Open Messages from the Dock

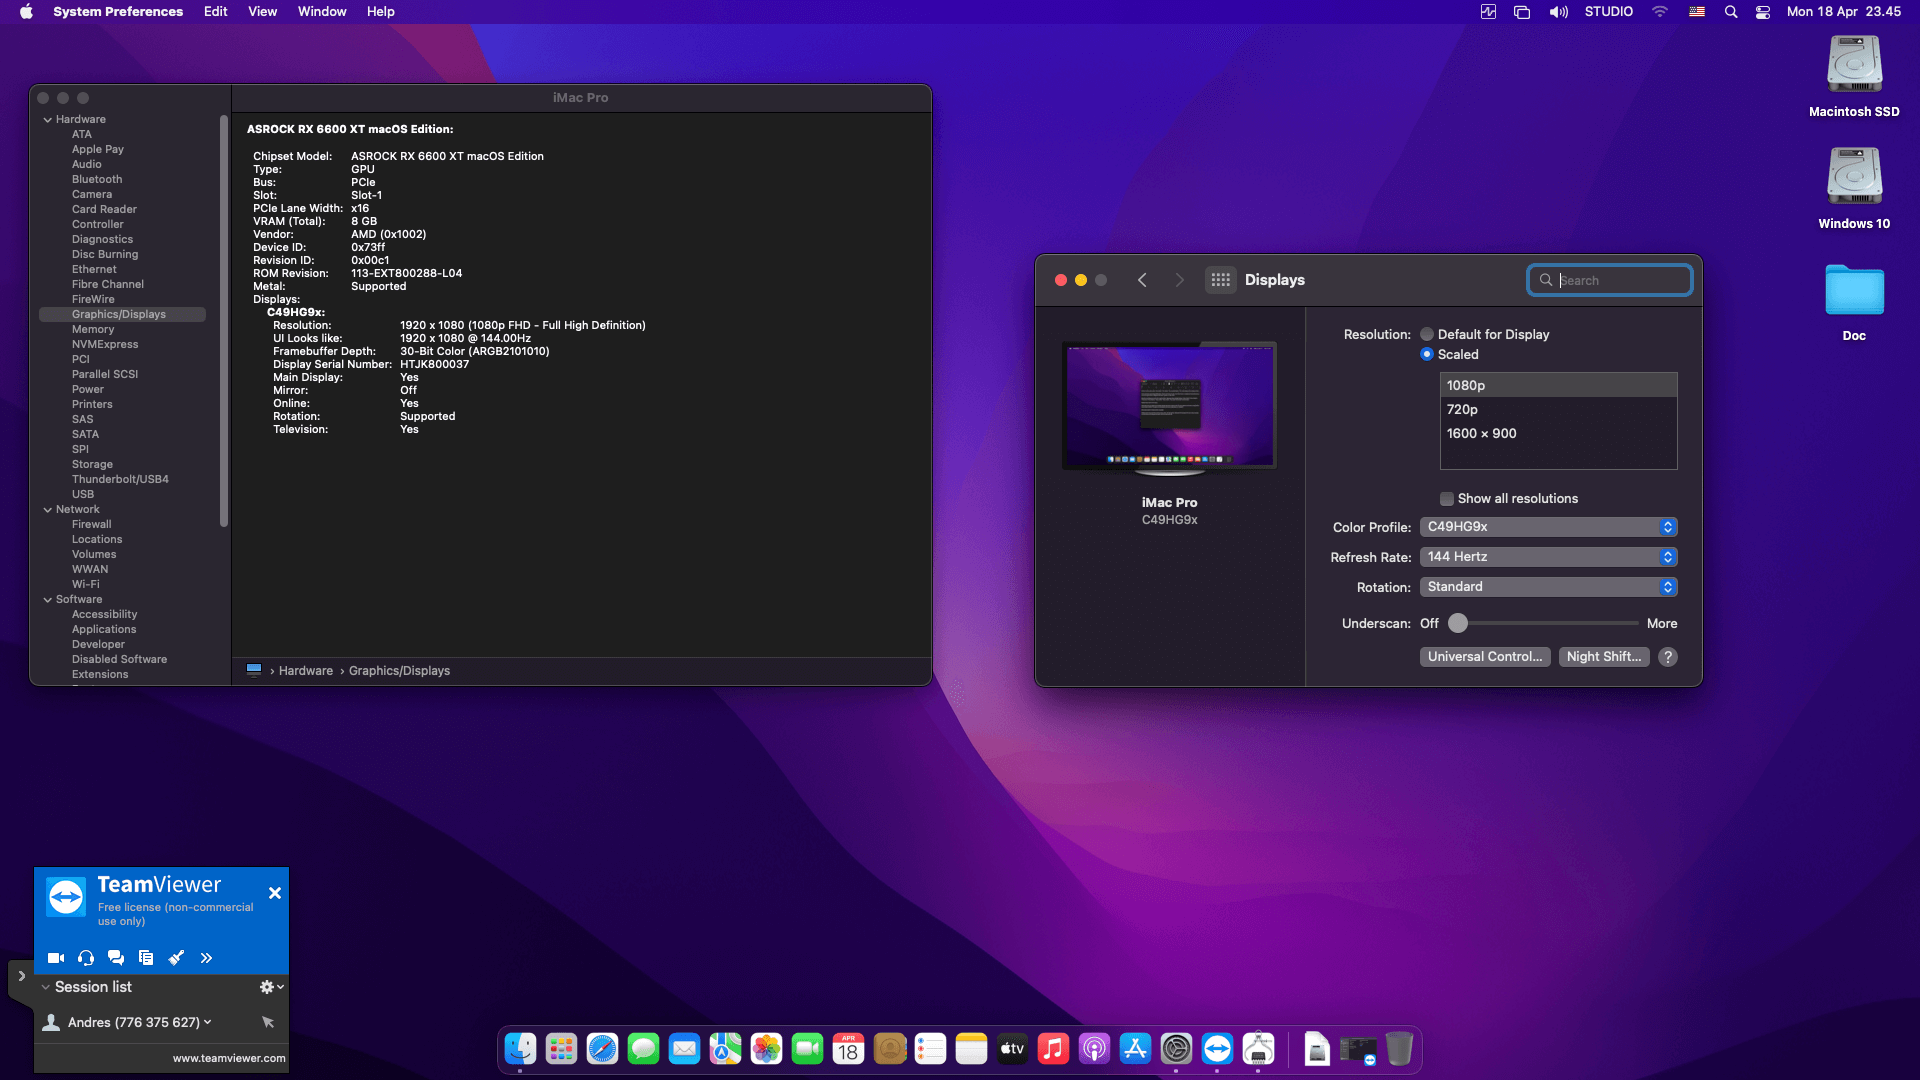coord(643,1048)
